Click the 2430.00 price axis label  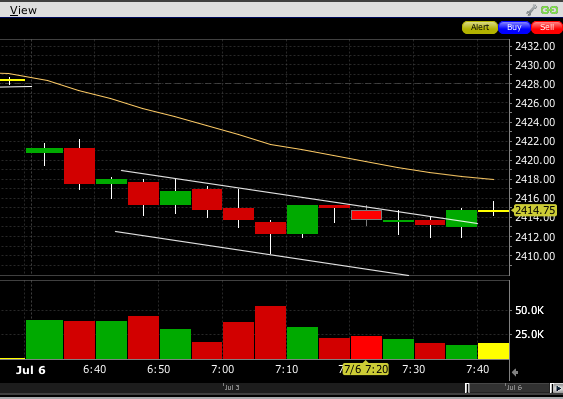click(535, 65)
